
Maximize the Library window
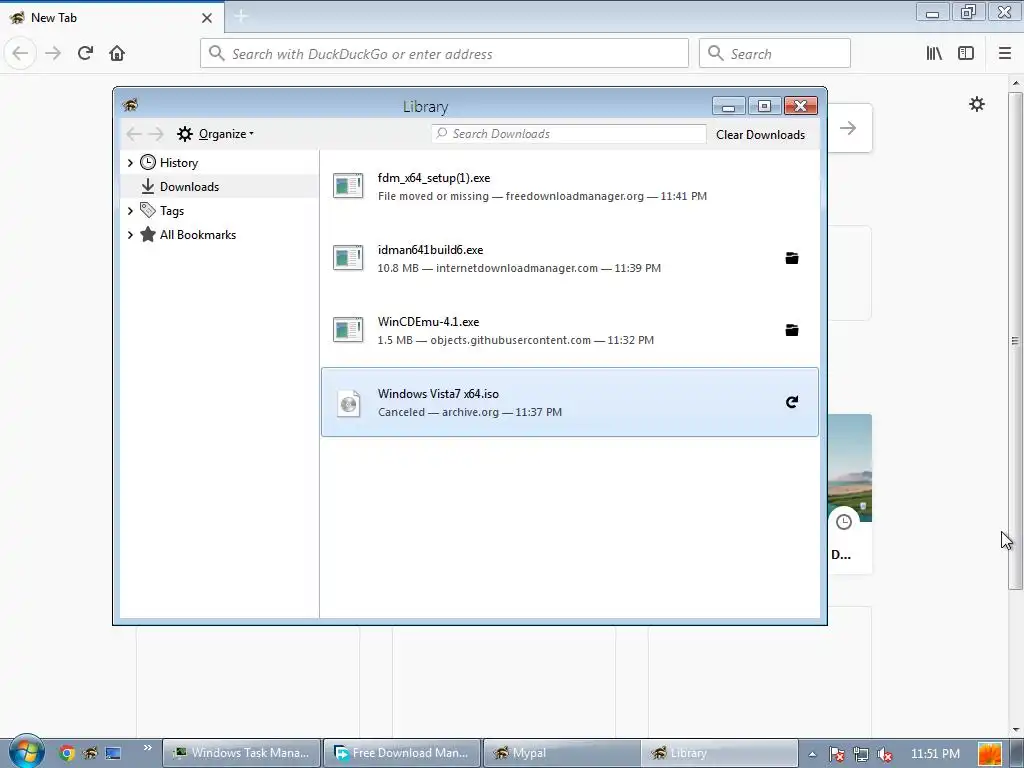point(764,106)
